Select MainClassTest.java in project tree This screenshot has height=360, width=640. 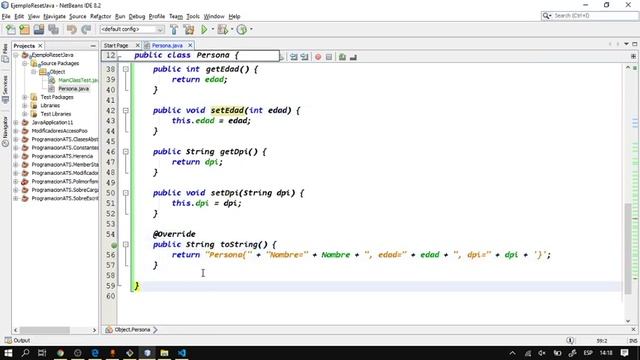[x=77, y=80]
